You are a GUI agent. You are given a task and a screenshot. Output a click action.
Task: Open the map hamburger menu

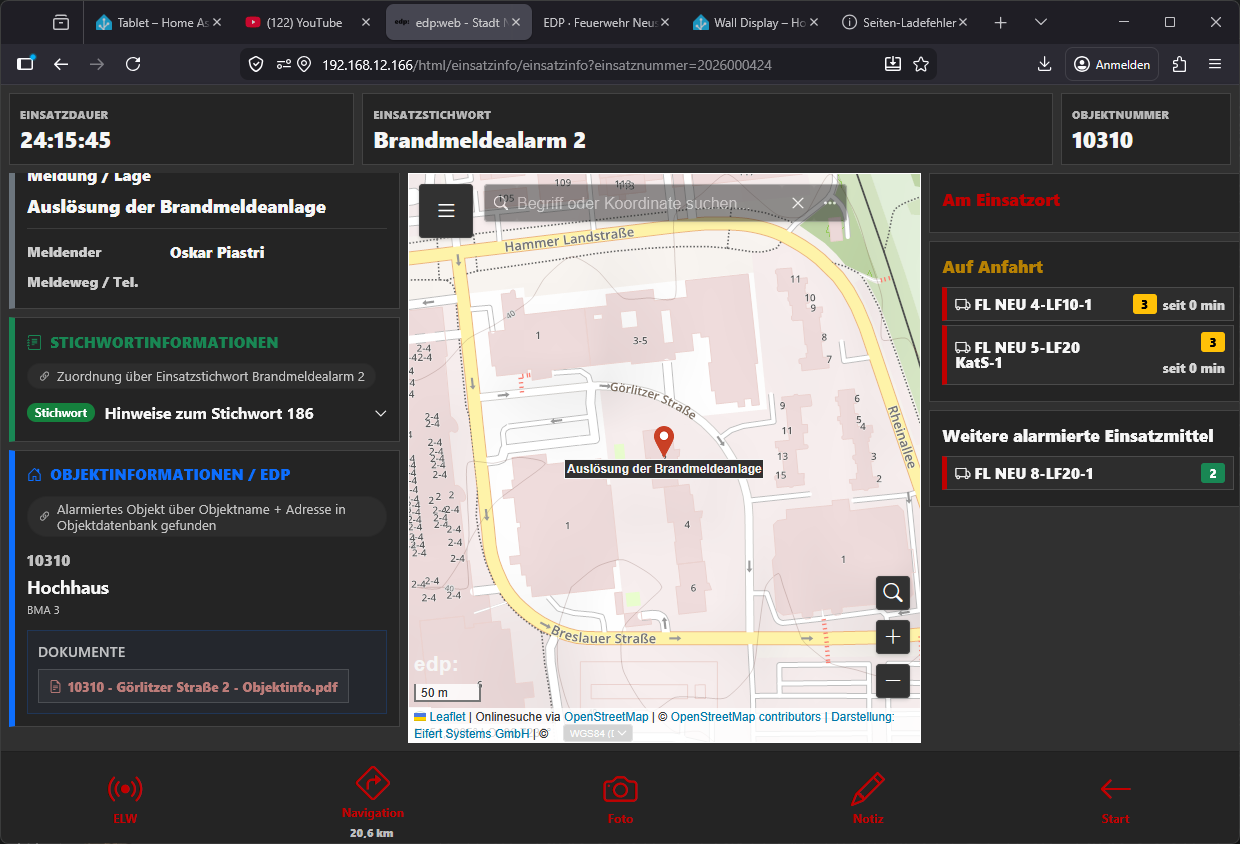[446, 210]
